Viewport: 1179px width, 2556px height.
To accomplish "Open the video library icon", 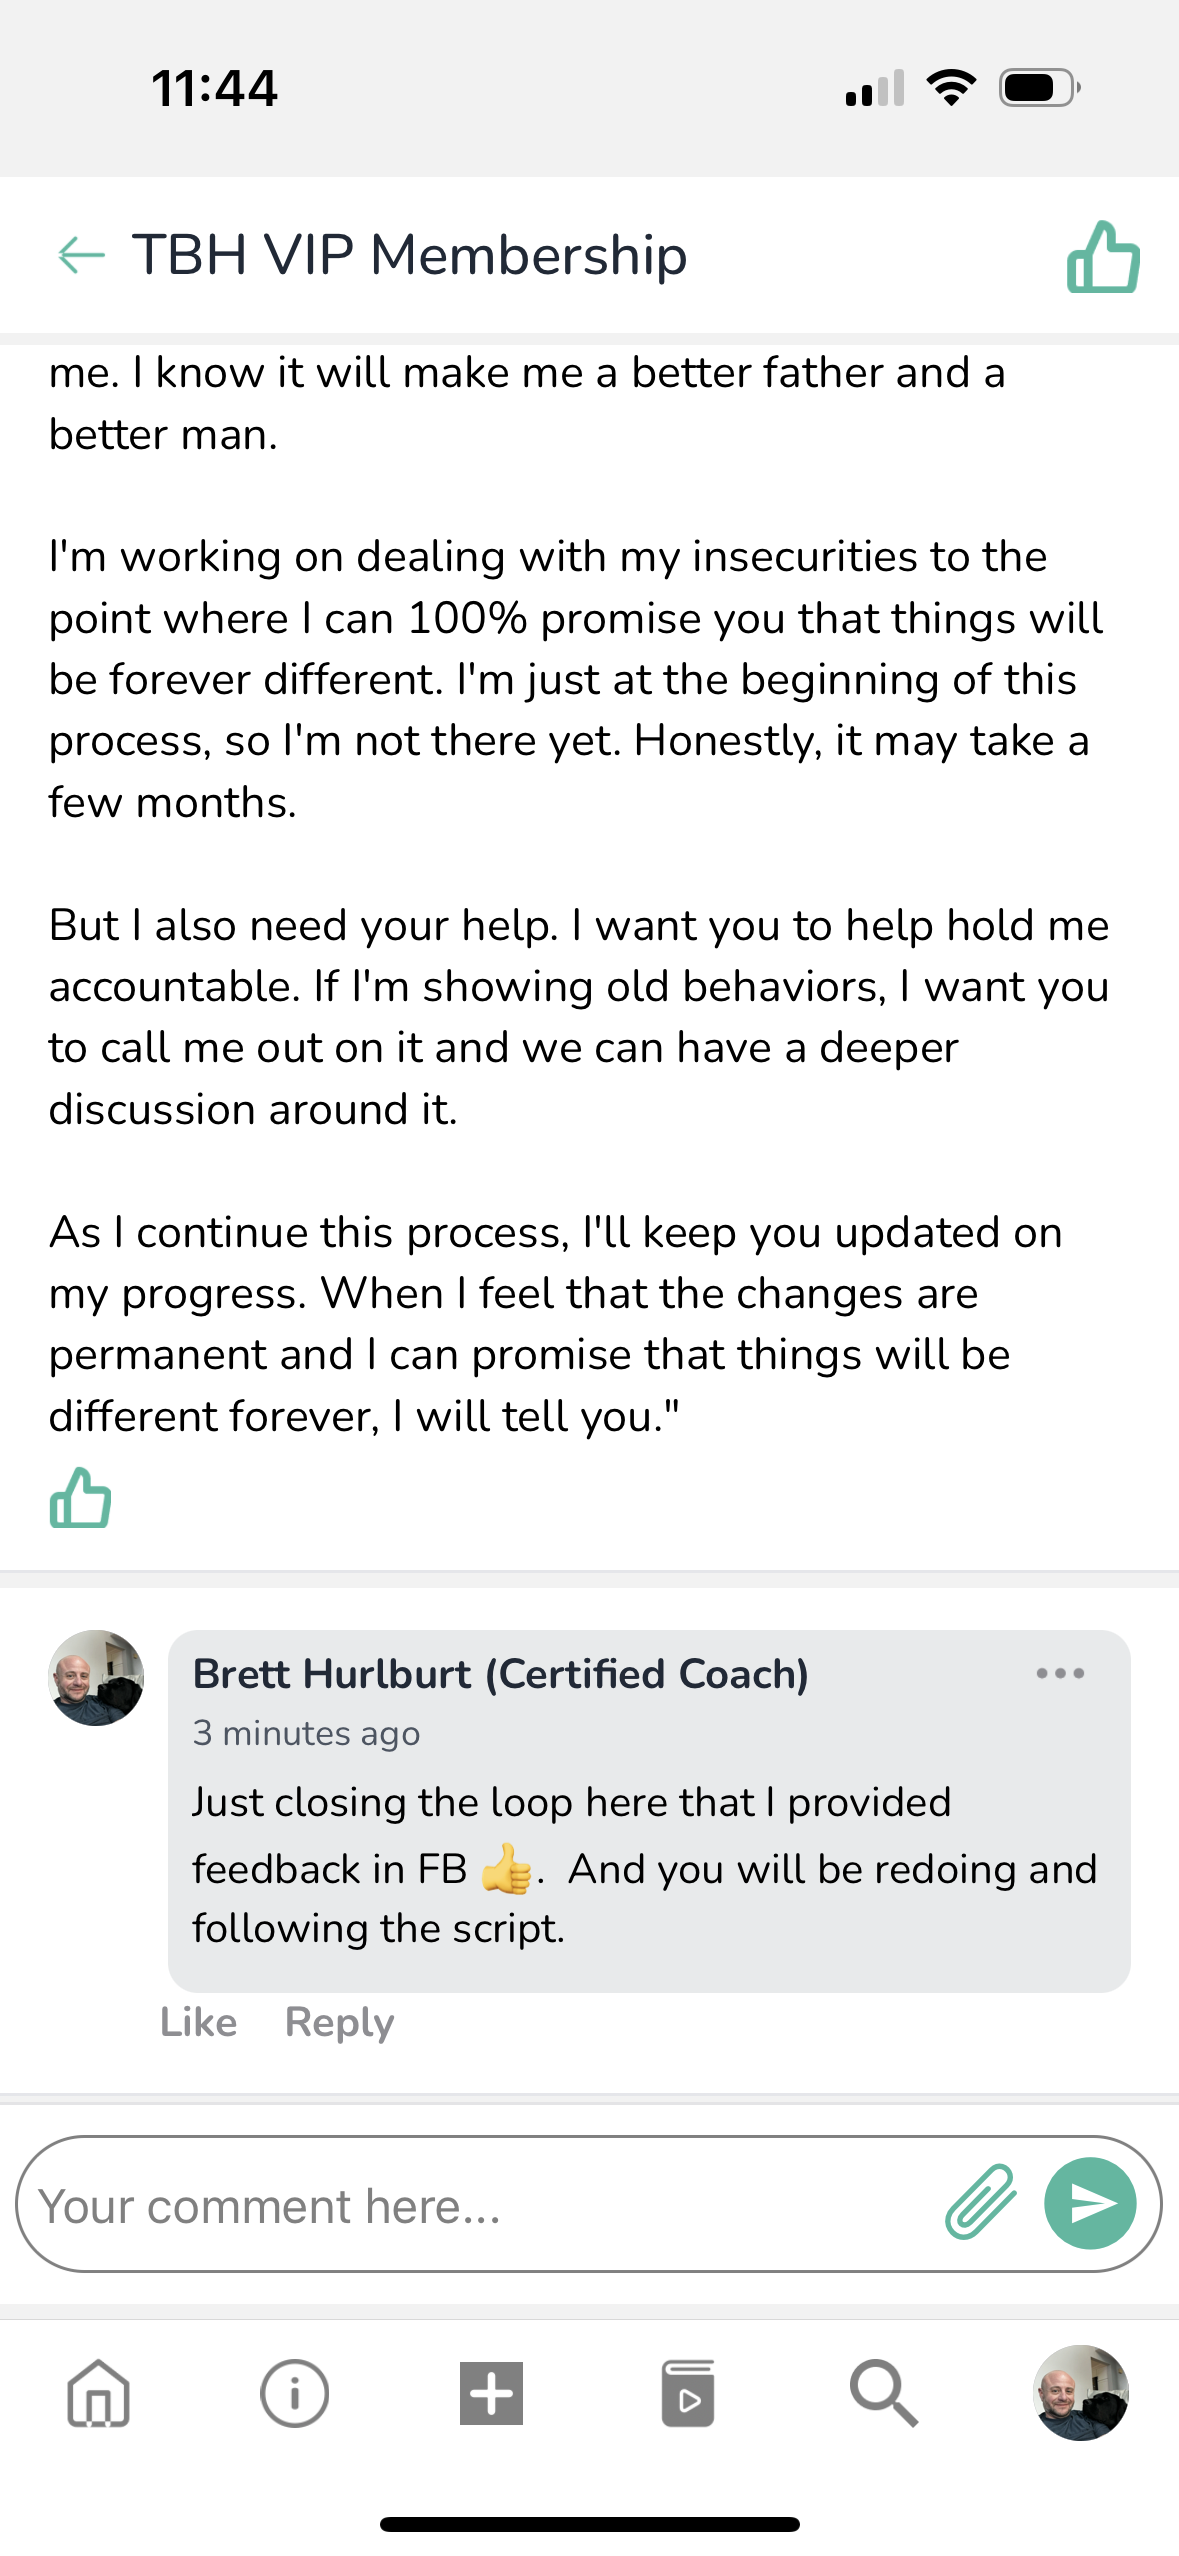I will 688,2393.
